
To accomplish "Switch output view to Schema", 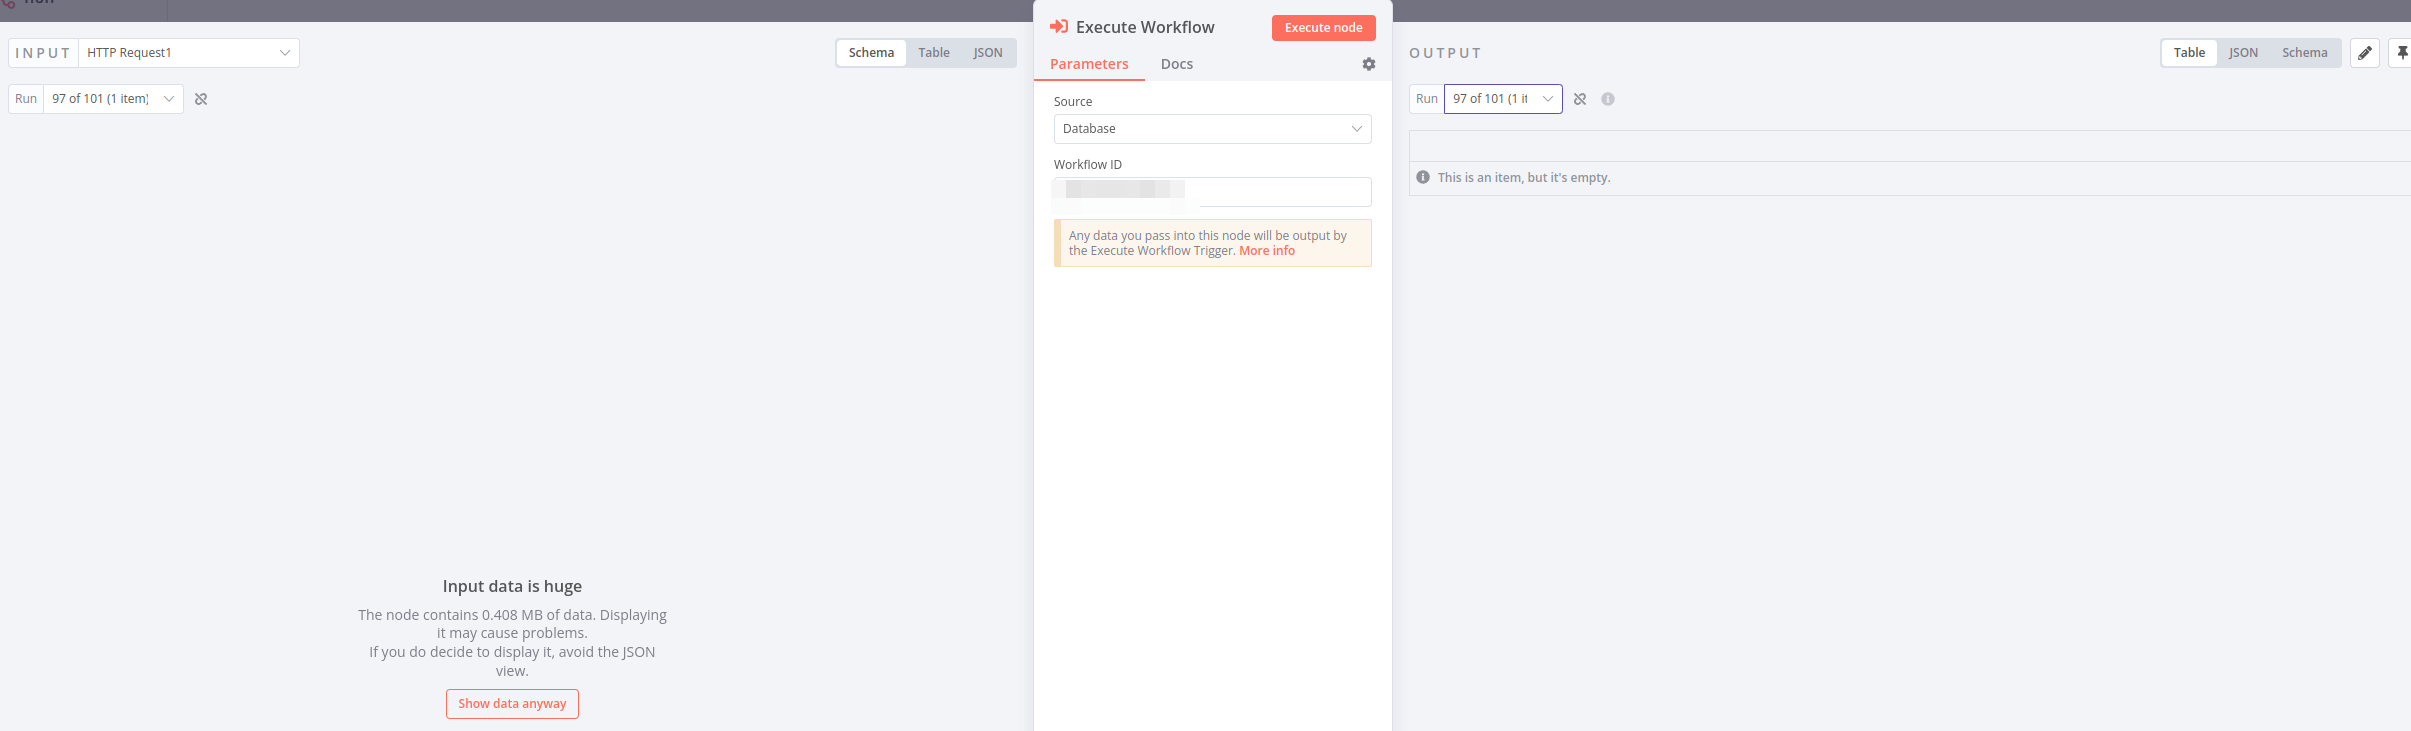I will (2304, 53).
